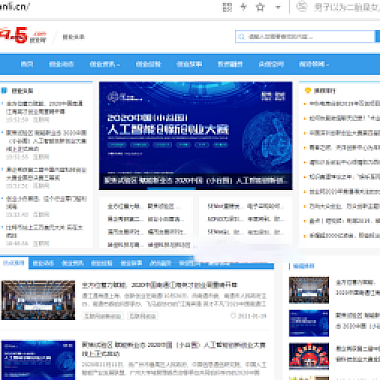The width and height of the screenshot is (380, 380).
Task: Click the magnifier icon inside site search box
Action: tap(242, 37)
